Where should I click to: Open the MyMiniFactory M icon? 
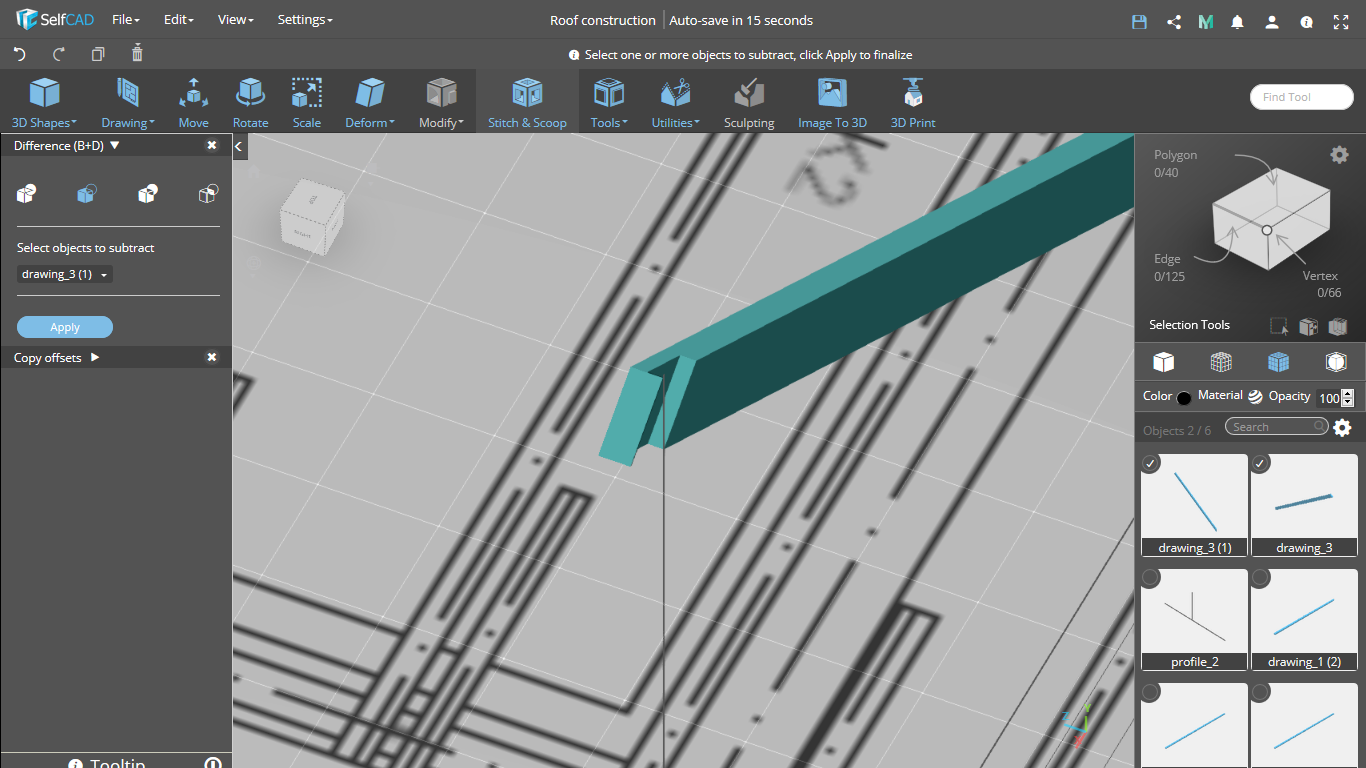pos(1206,21)
